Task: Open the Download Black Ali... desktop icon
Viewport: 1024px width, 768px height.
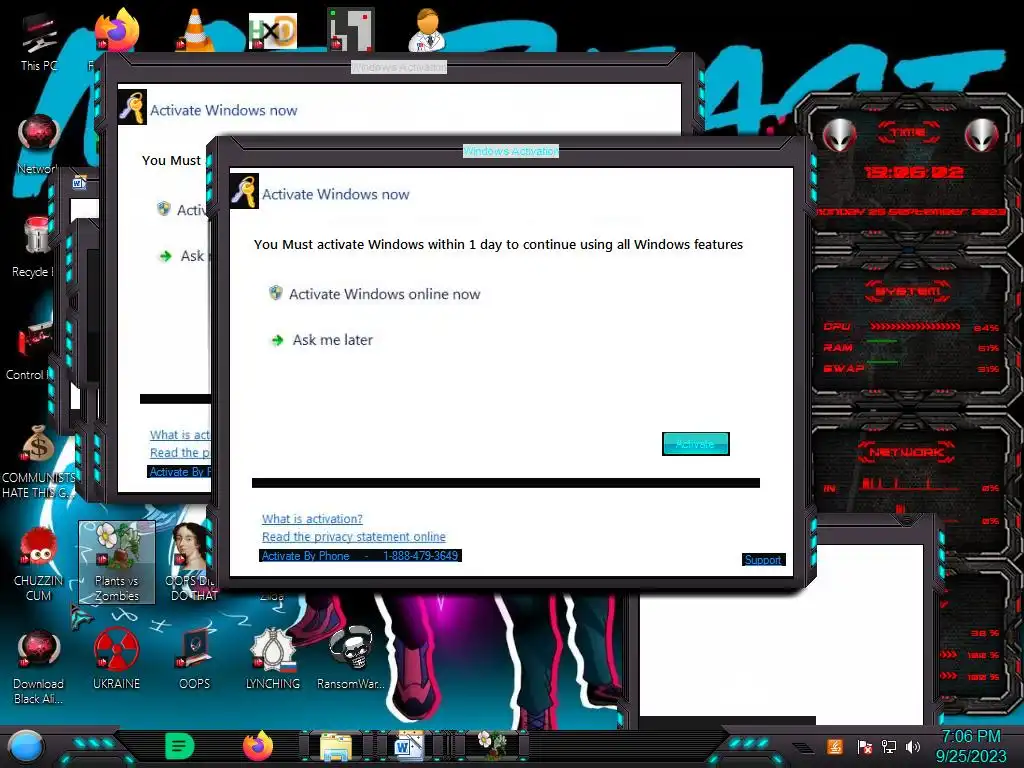Action: coord(38,667)
